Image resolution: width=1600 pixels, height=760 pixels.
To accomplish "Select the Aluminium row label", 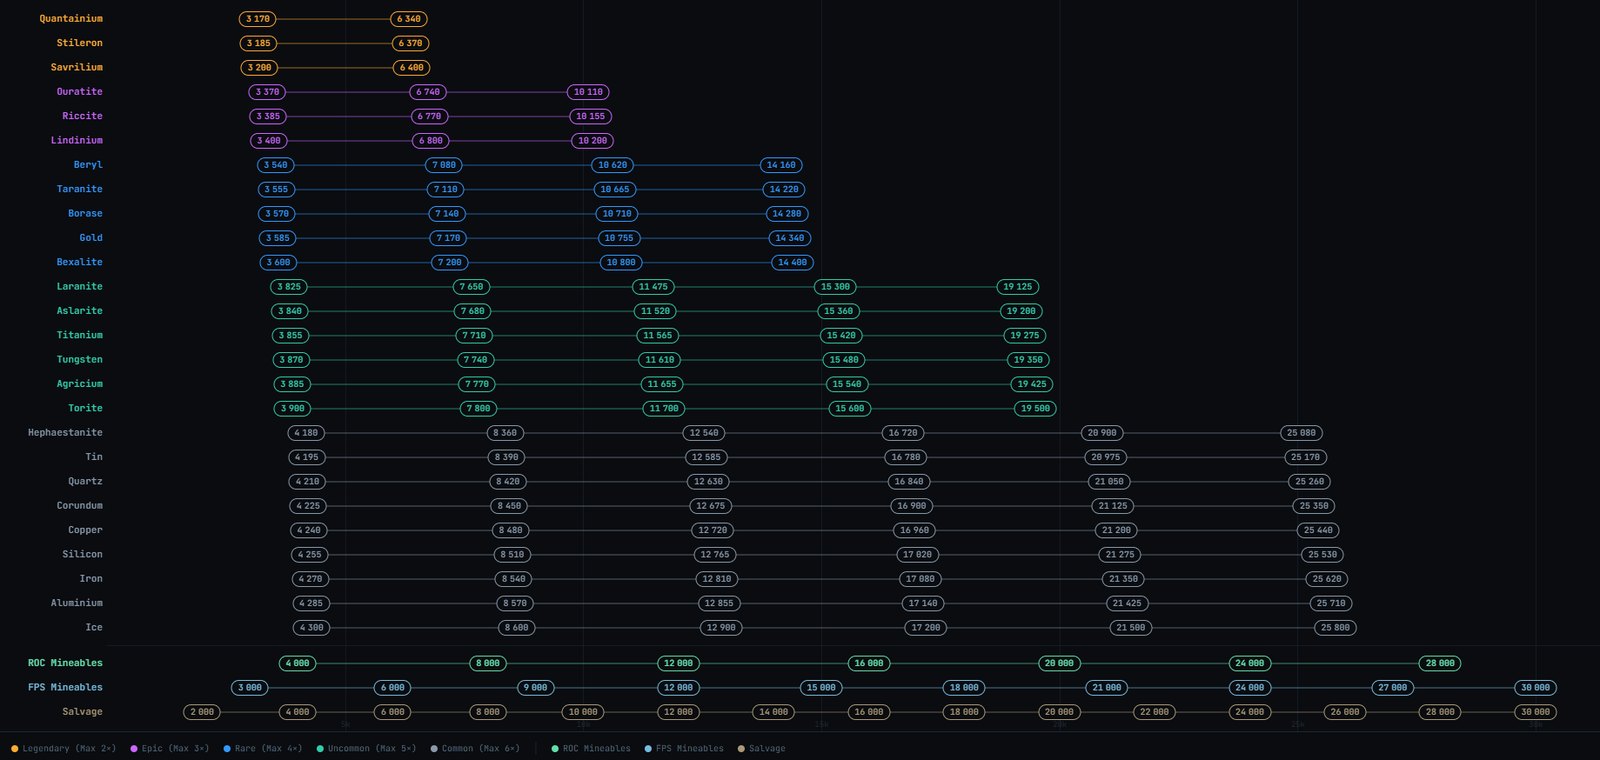I will 77,603.
